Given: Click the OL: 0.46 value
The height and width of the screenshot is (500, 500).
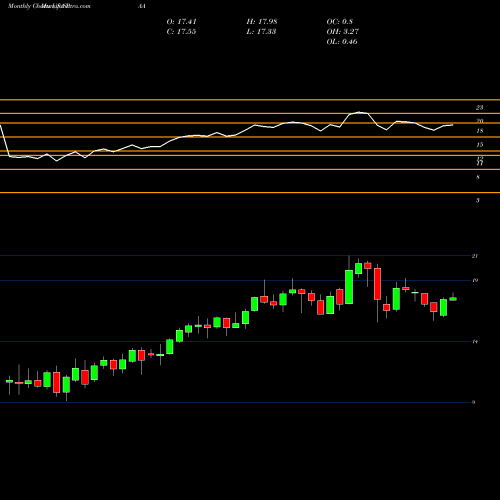Looking at the screenshot, I should click(x=342, y=42).
